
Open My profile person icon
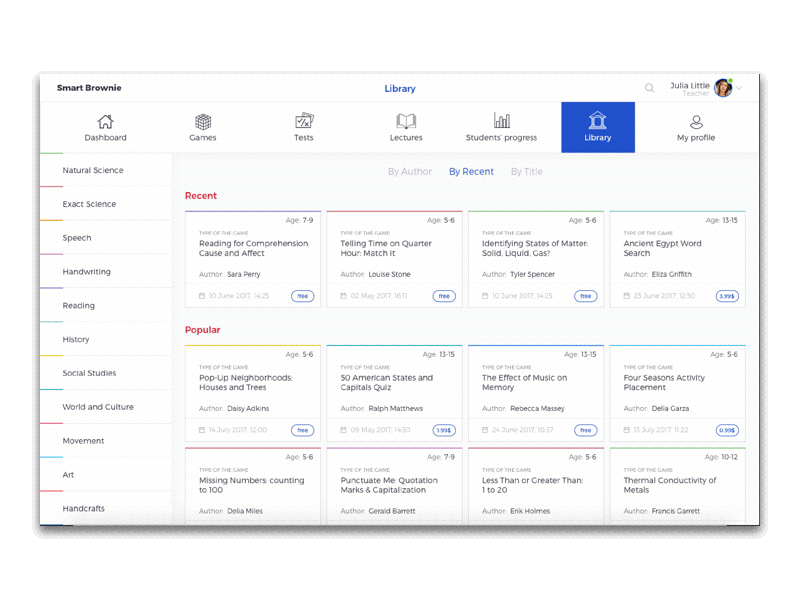pos(695,120)
